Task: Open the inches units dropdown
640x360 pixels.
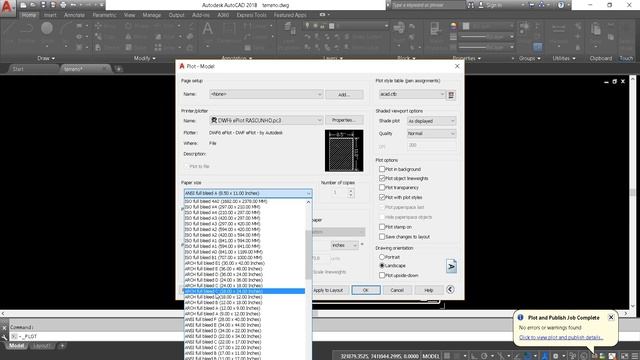Action: (344, 245)
